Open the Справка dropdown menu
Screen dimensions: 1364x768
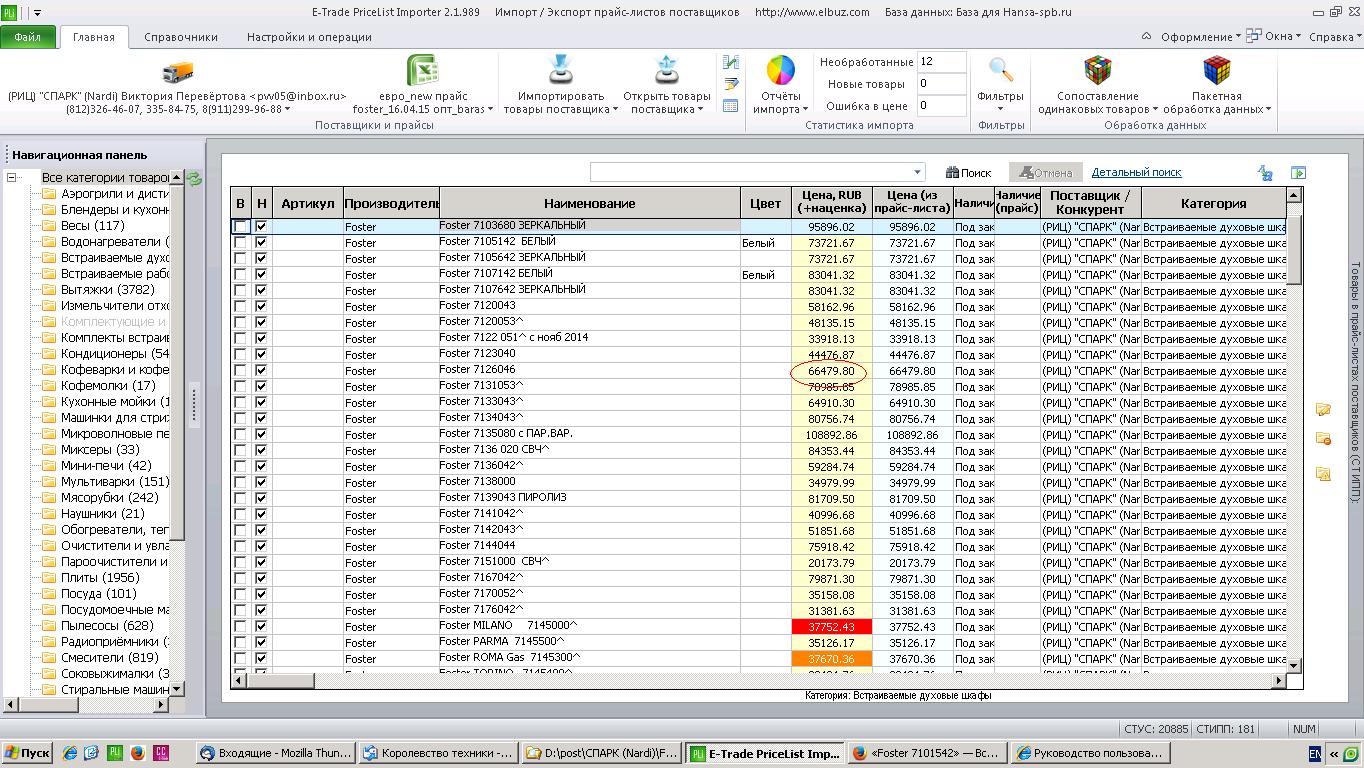1335,37
